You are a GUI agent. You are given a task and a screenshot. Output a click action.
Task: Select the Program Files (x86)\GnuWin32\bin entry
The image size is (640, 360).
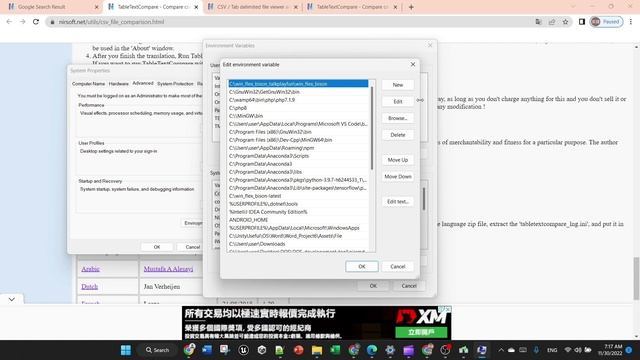[x=298, y=132]
